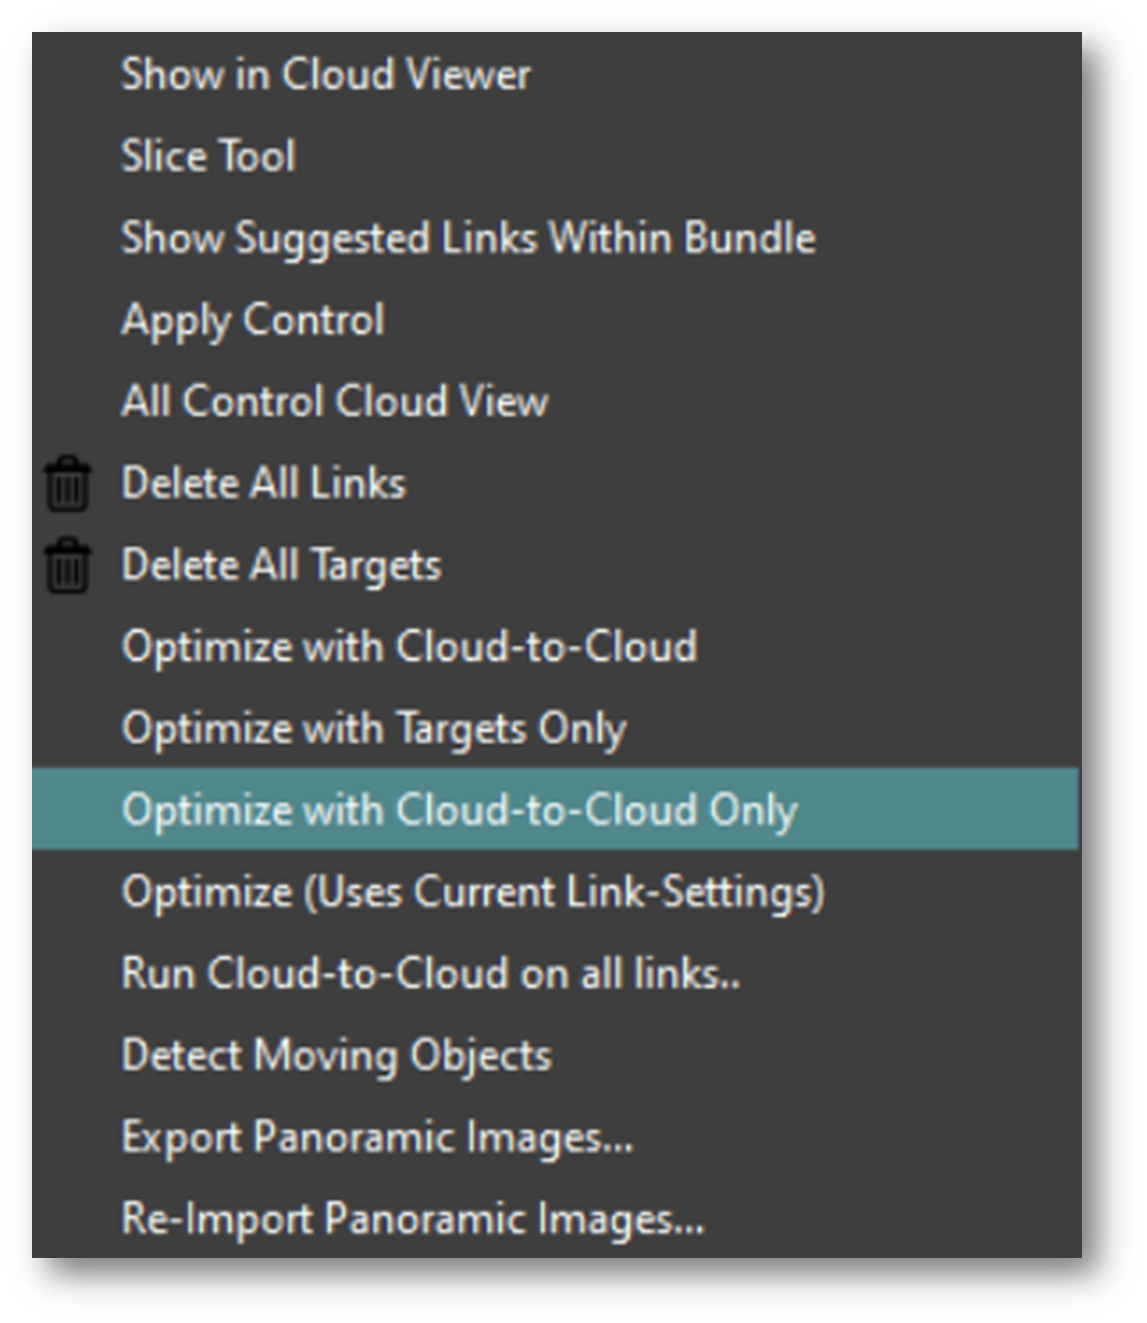Click the trash icon beside Delete All Links
Image resolution: width=1147 pixels, height=1323 pixels.
67,485
